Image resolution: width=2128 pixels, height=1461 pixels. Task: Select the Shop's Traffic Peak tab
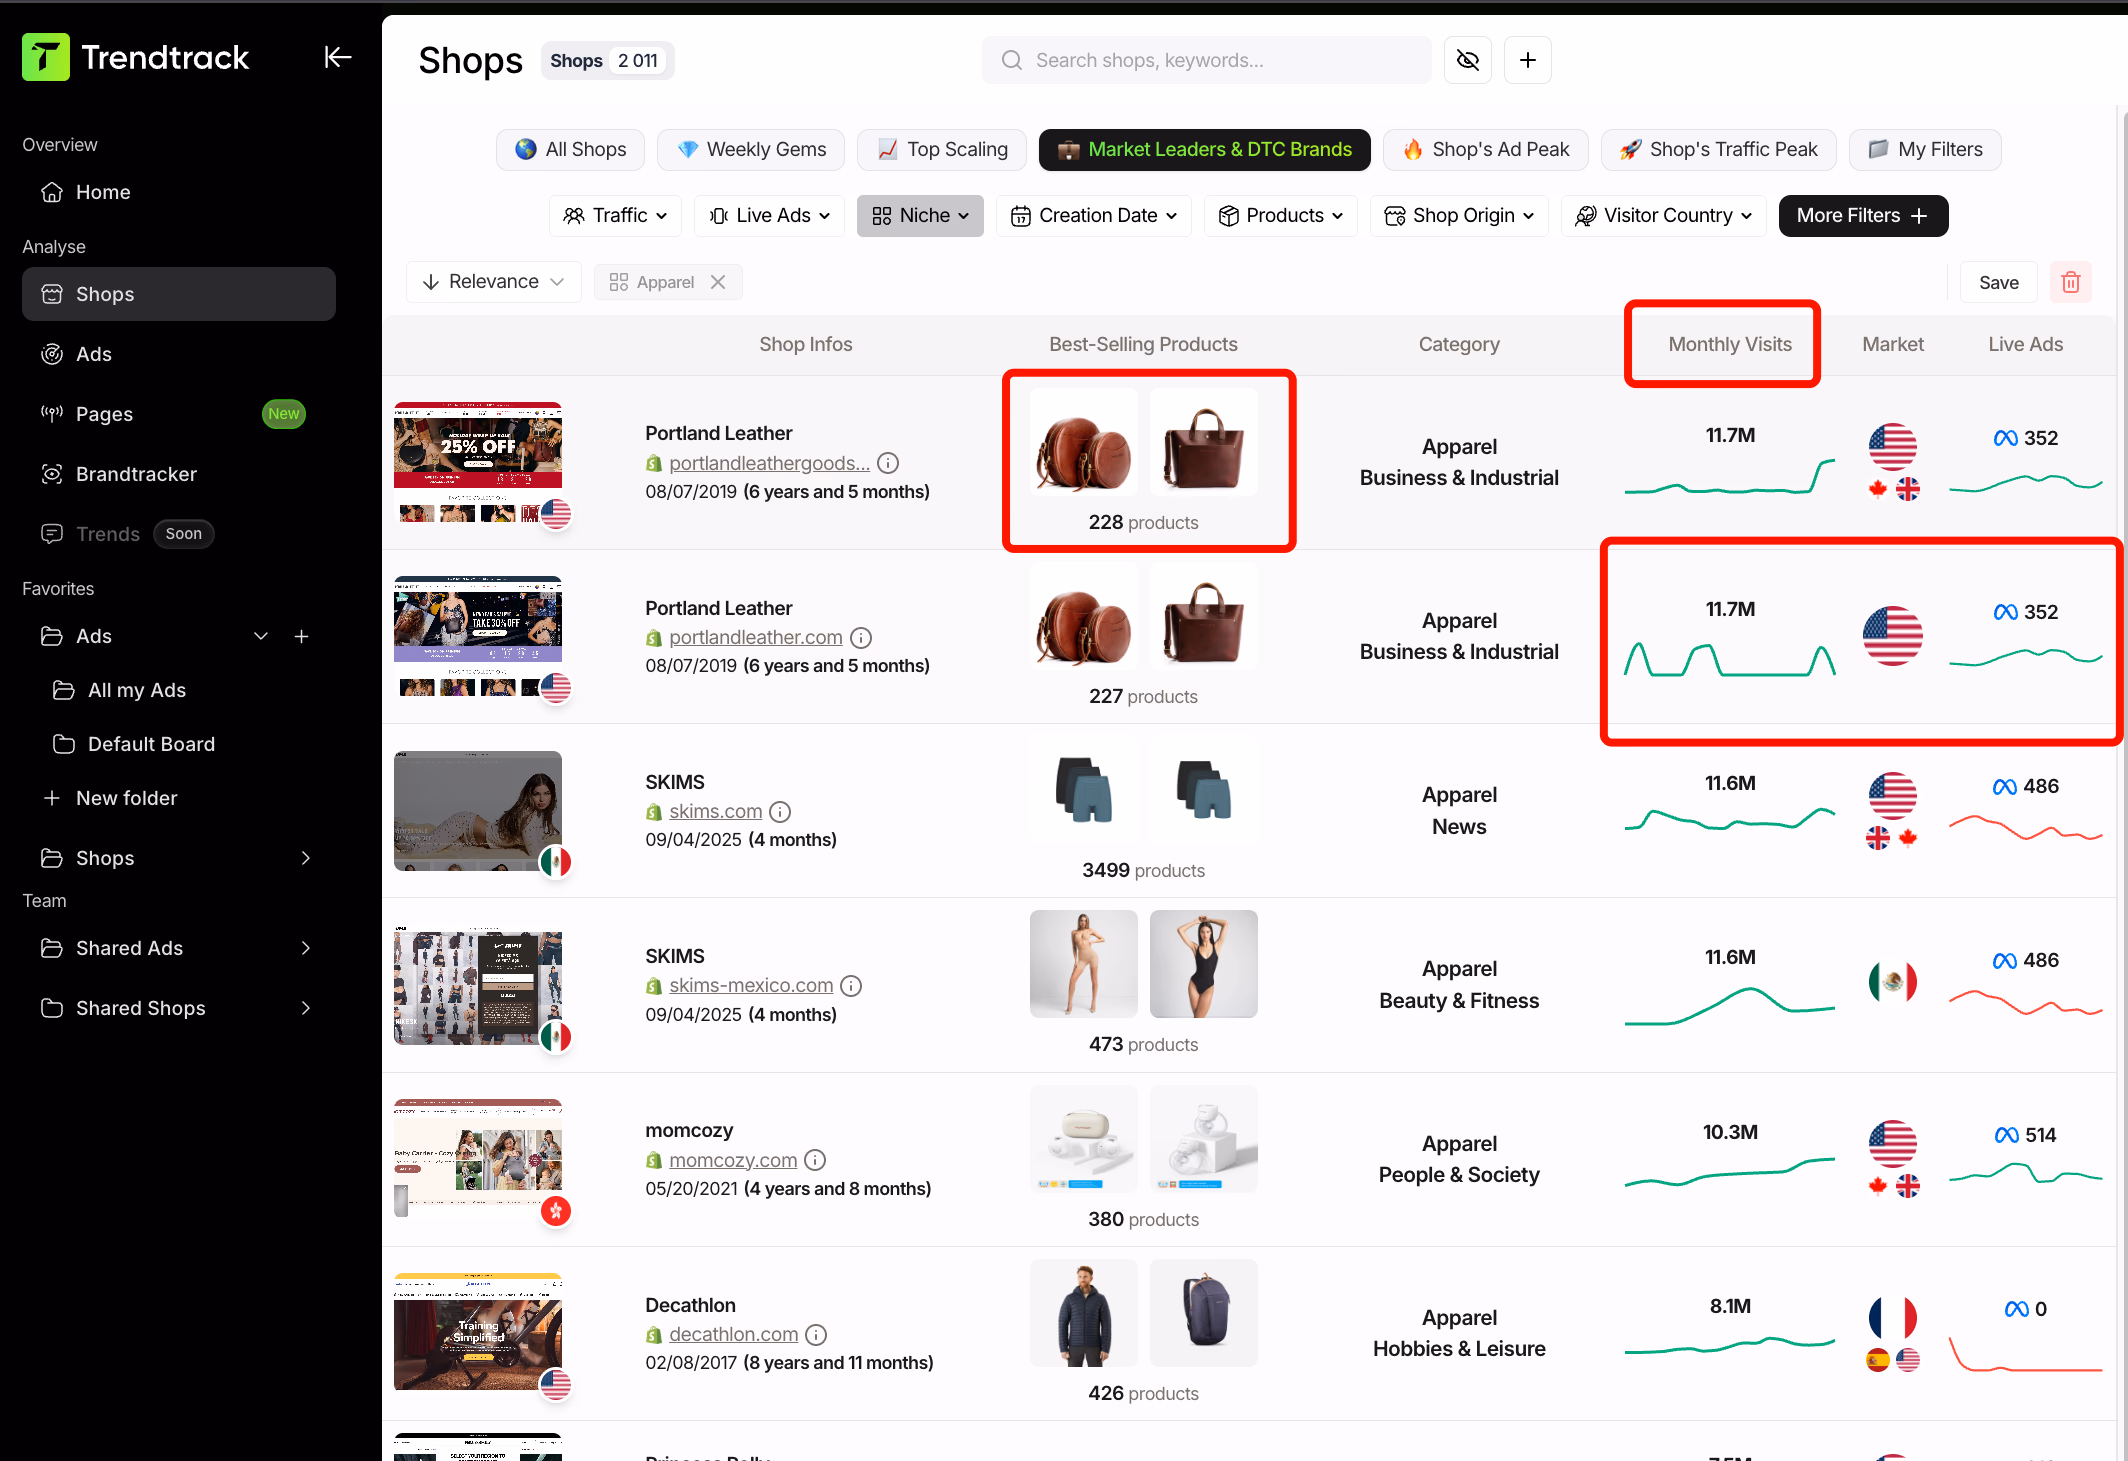[1718, 149]
